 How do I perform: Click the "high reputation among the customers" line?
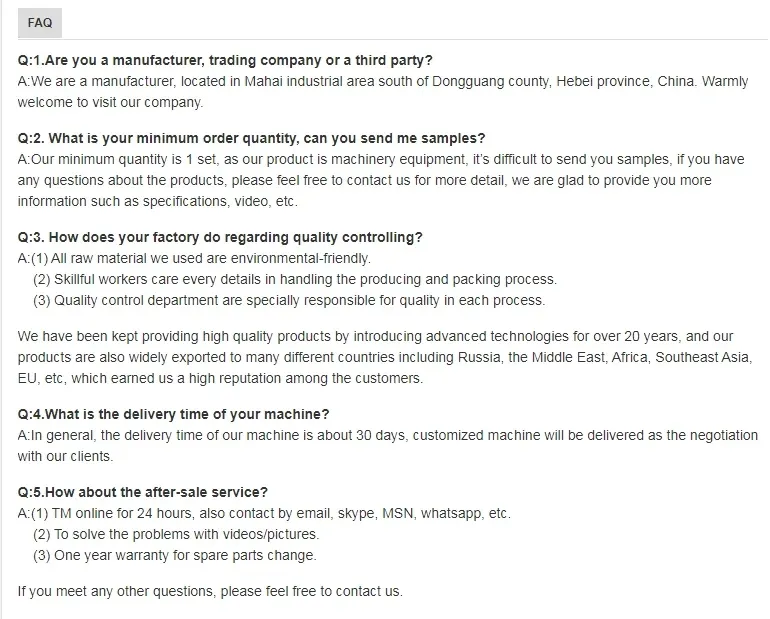click(x=220, y=378)
